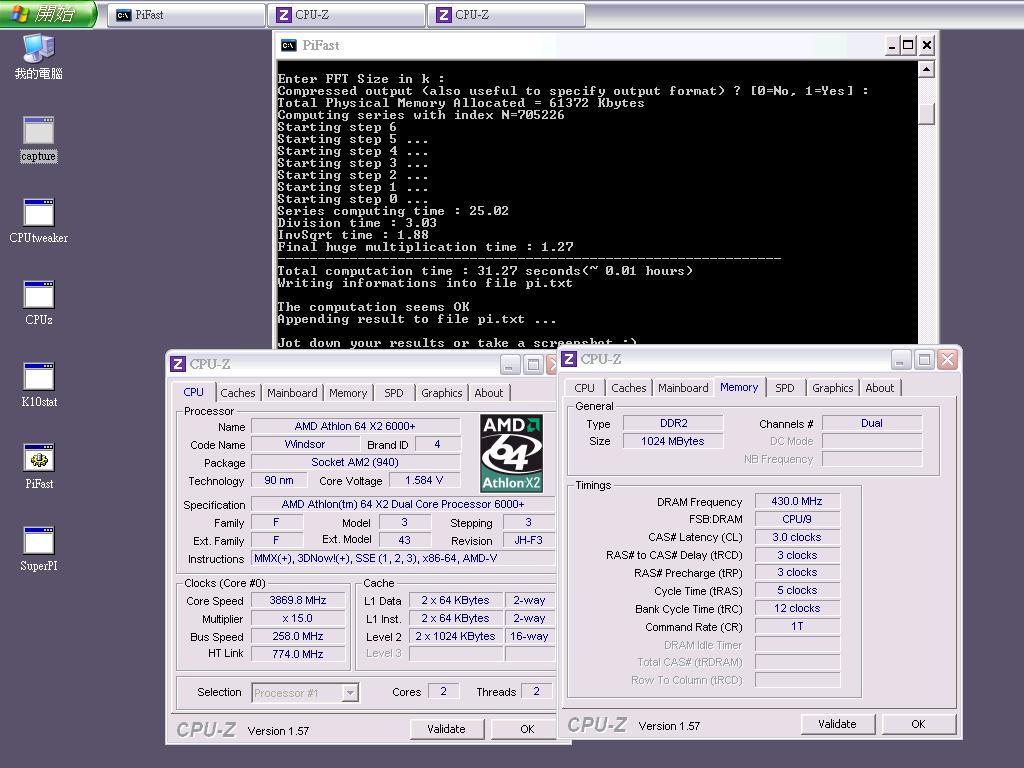Close the PiFast console window
This screenshot has width=1024, height=768.
(927, 45)
